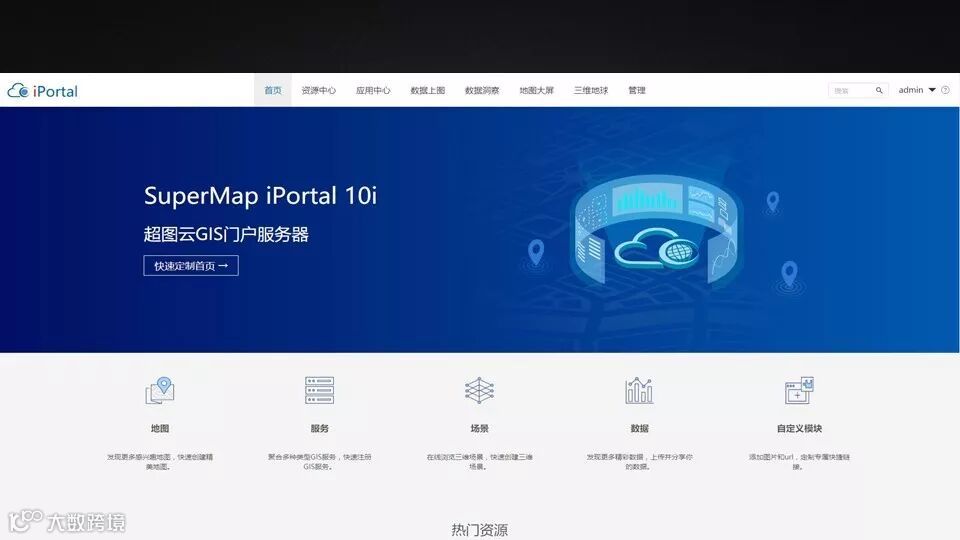
Task: Click the 数据 chart icon
Action: coord(639,391)
